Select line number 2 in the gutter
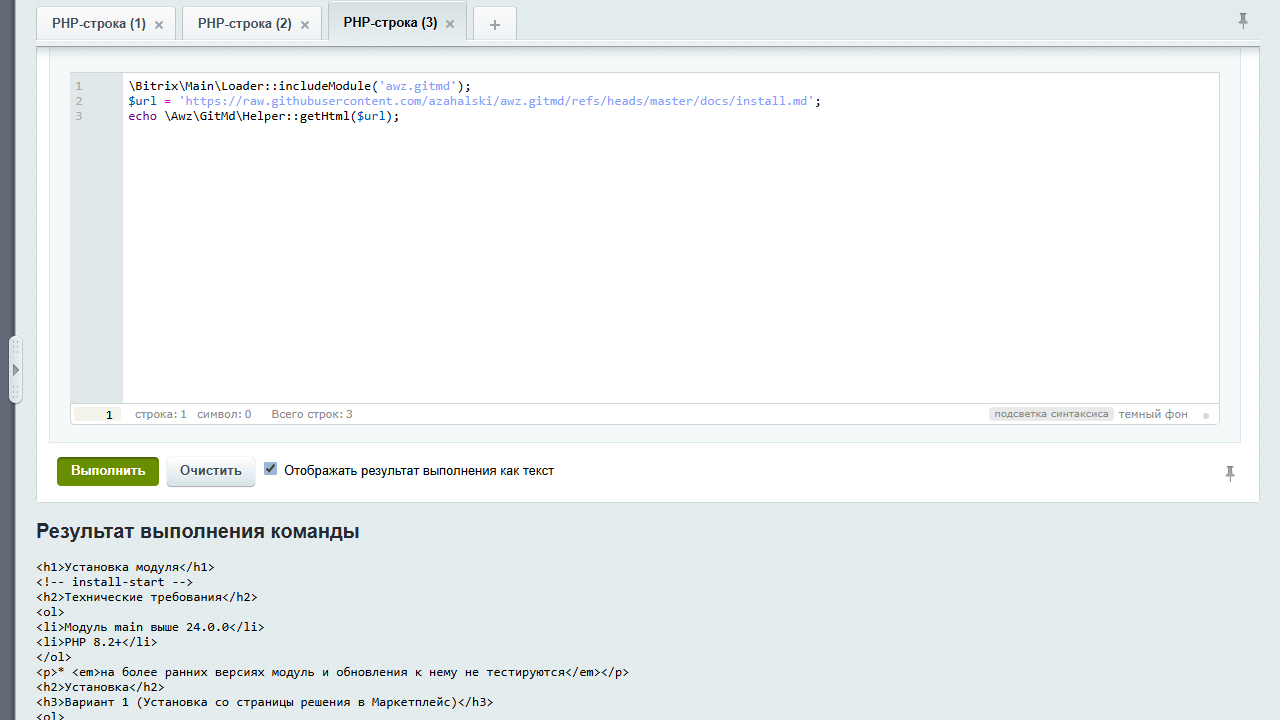 [77, 101]
